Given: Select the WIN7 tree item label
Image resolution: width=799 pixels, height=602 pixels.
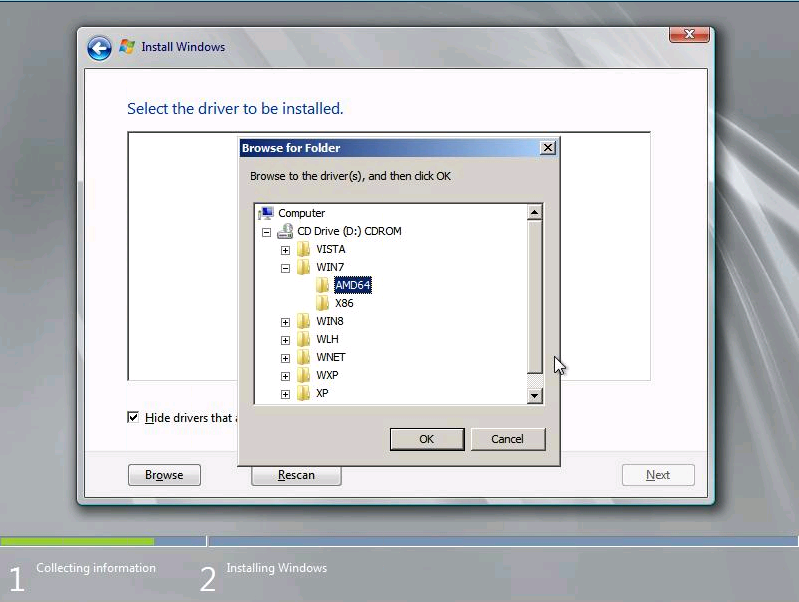Looking at the screenshot, I should tap(330, 267).
